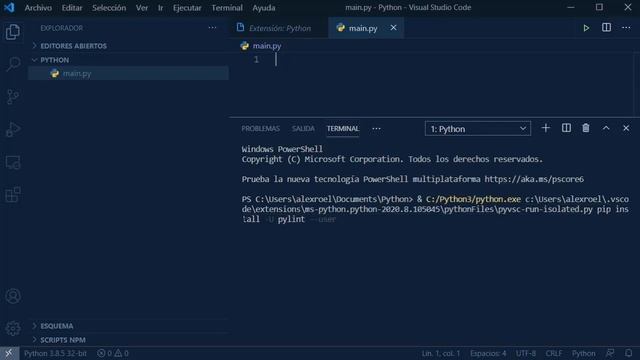Image resolution: width=640 pixels, height=360 pixels.
Task: Change file encoding UTF-8
Action: (x=526, y=353)
